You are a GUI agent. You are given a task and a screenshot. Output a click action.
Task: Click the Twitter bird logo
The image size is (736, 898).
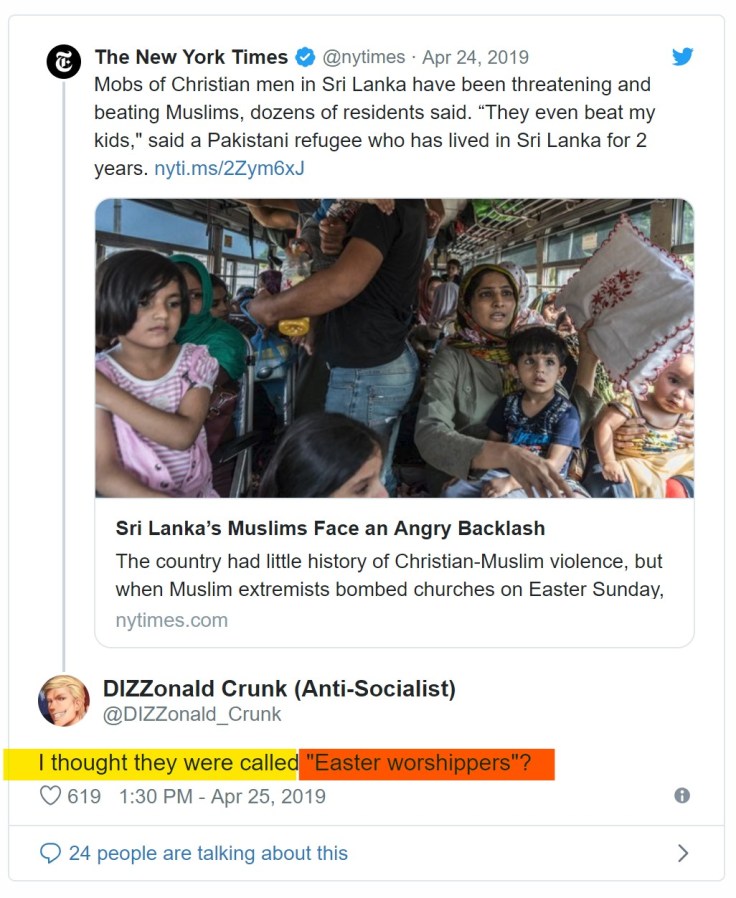(x=682, y=57)
